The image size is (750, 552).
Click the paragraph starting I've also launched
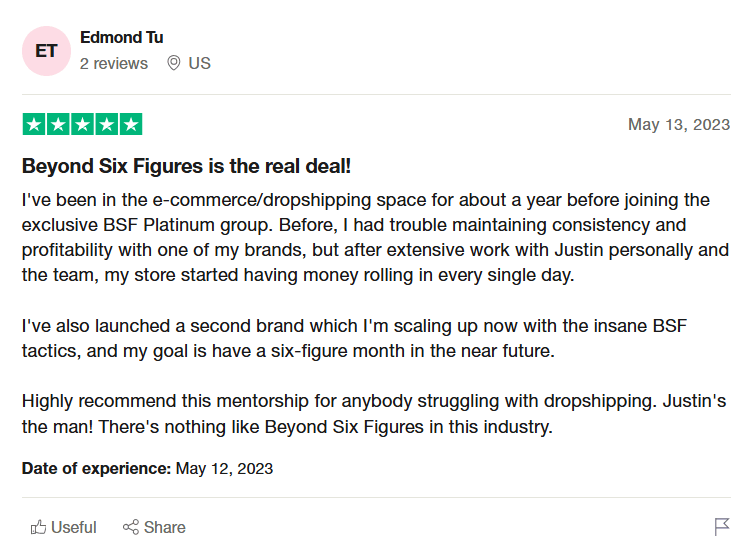click(x=354, y=338)
